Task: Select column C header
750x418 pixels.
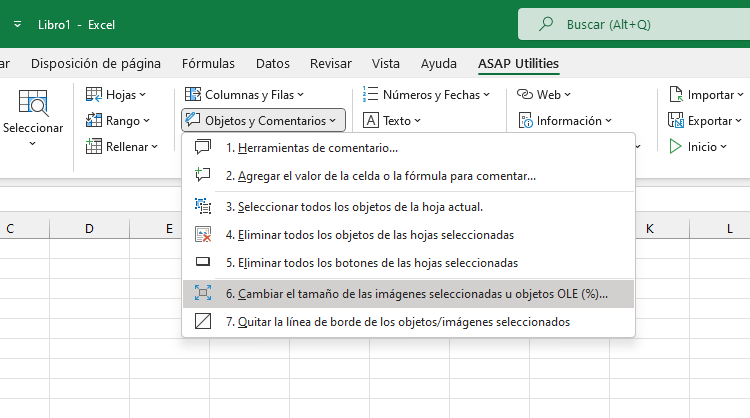Action: [x=24, y=229]
